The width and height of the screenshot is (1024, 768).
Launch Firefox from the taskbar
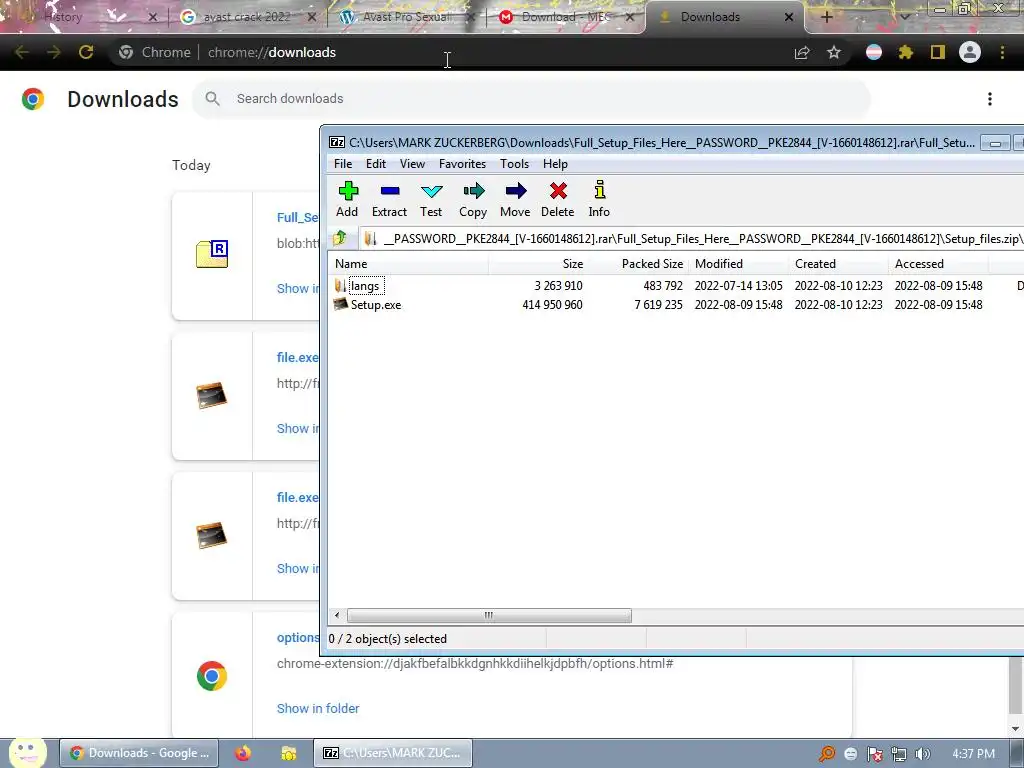pyautogui.click(x=243, y=753)
